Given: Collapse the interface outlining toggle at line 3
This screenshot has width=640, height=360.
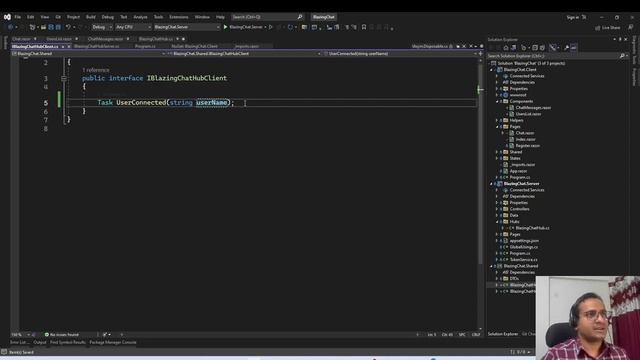Looking at the screenshot, I should click(64, 78).
